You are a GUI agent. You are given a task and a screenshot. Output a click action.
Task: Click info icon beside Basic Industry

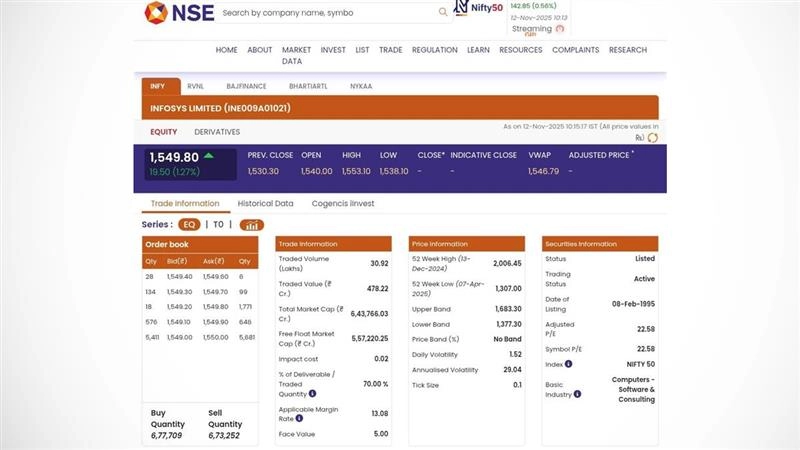click(x=577, y=394)
